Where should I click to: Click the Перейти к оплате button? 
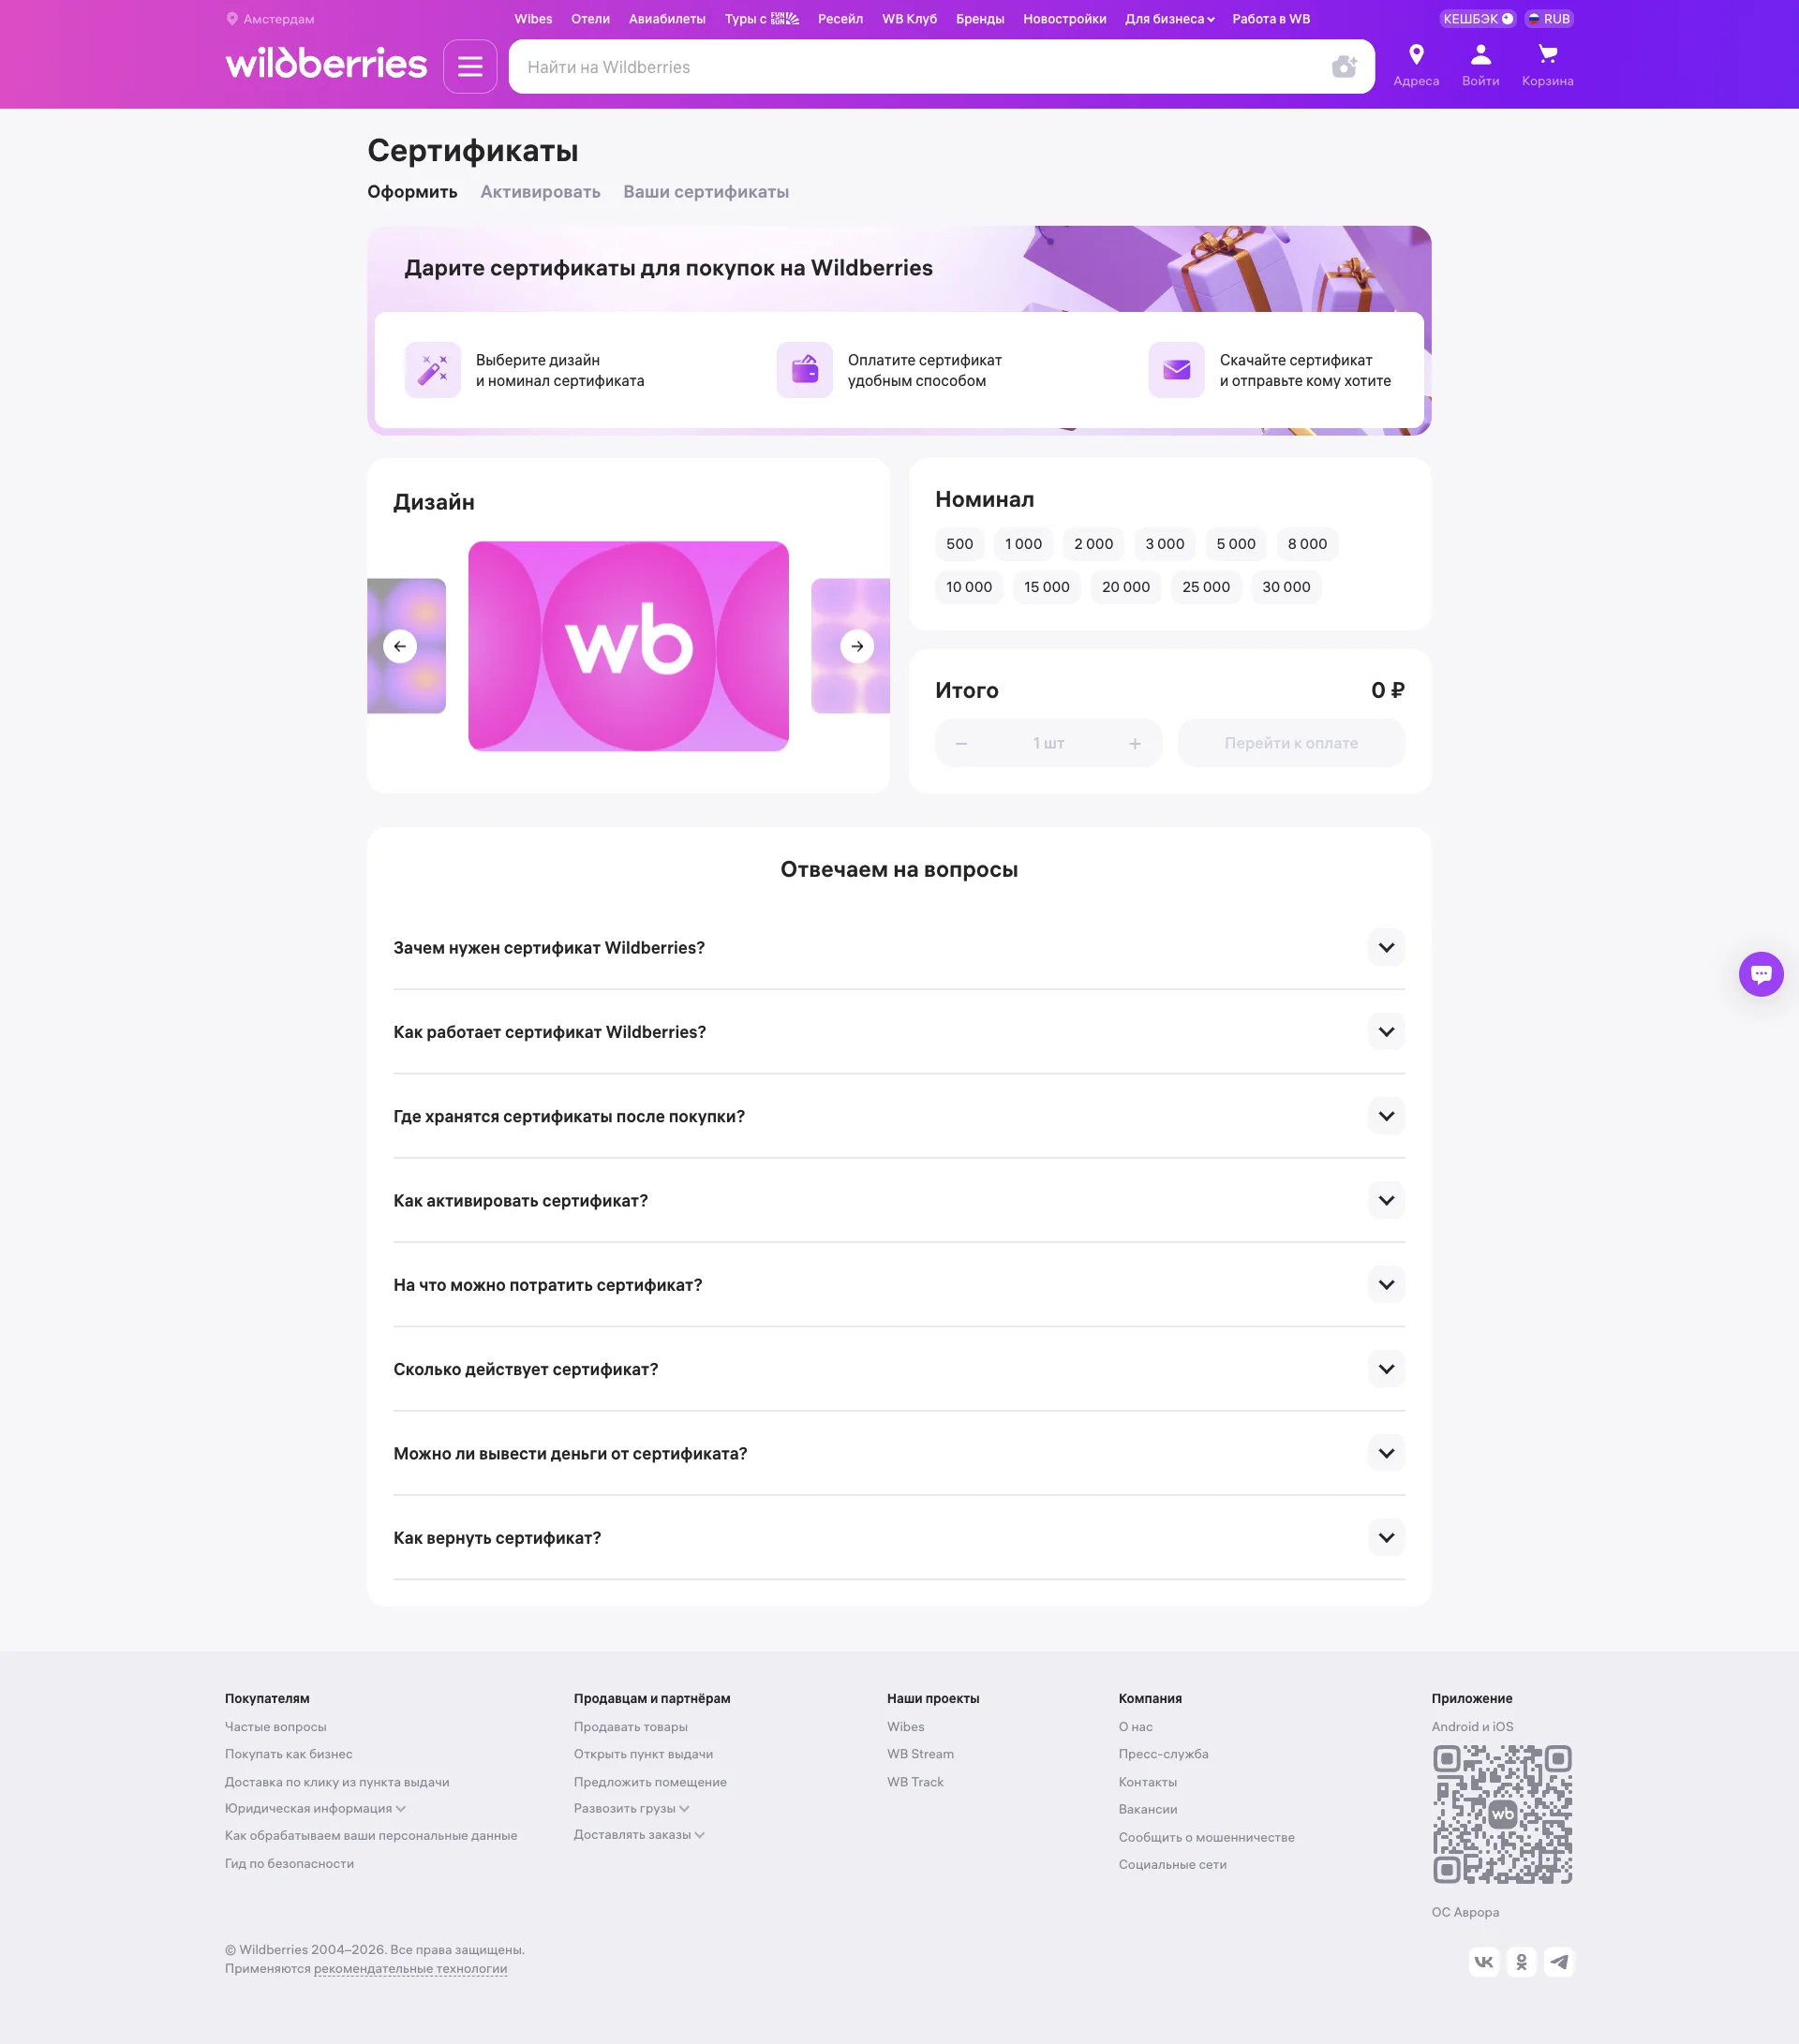(x=1291, y=743)
